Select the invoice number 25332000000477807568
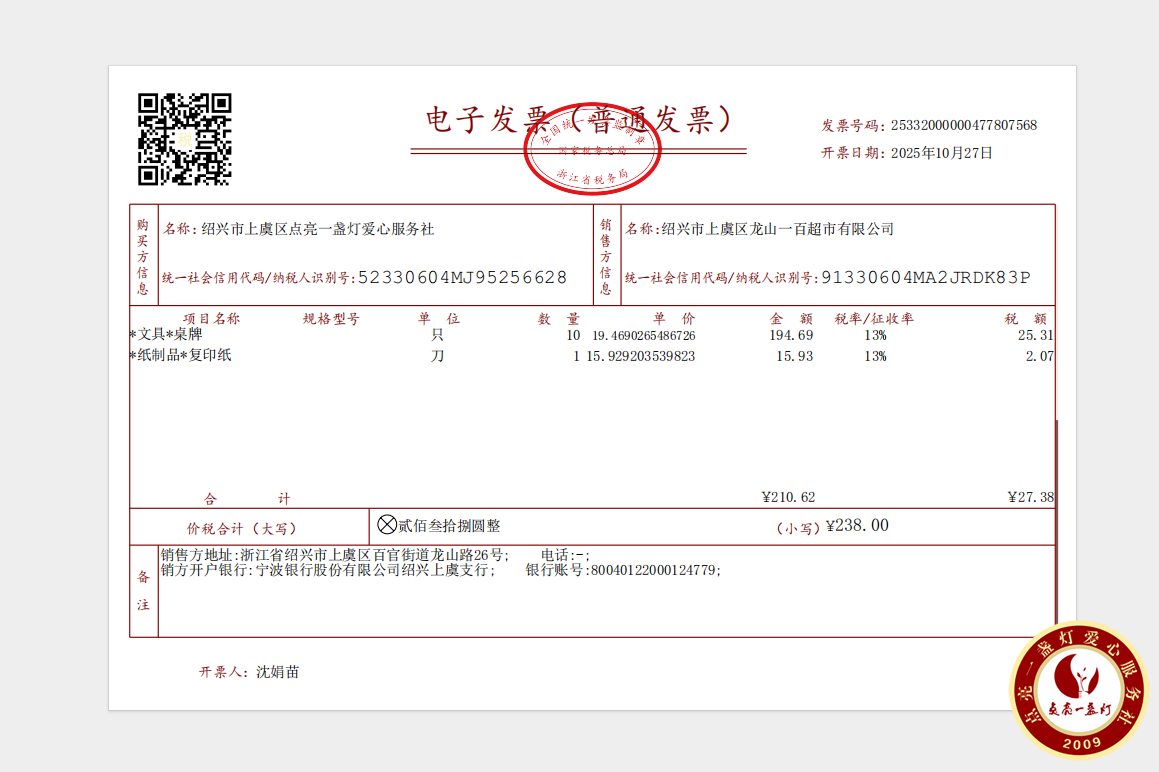The height and width of the screenshot is (772, 1159). point(963,125)
